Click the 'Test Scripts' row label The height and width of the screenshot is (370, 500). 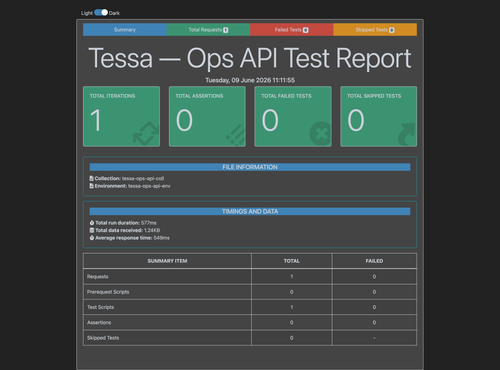pos(100,307)
